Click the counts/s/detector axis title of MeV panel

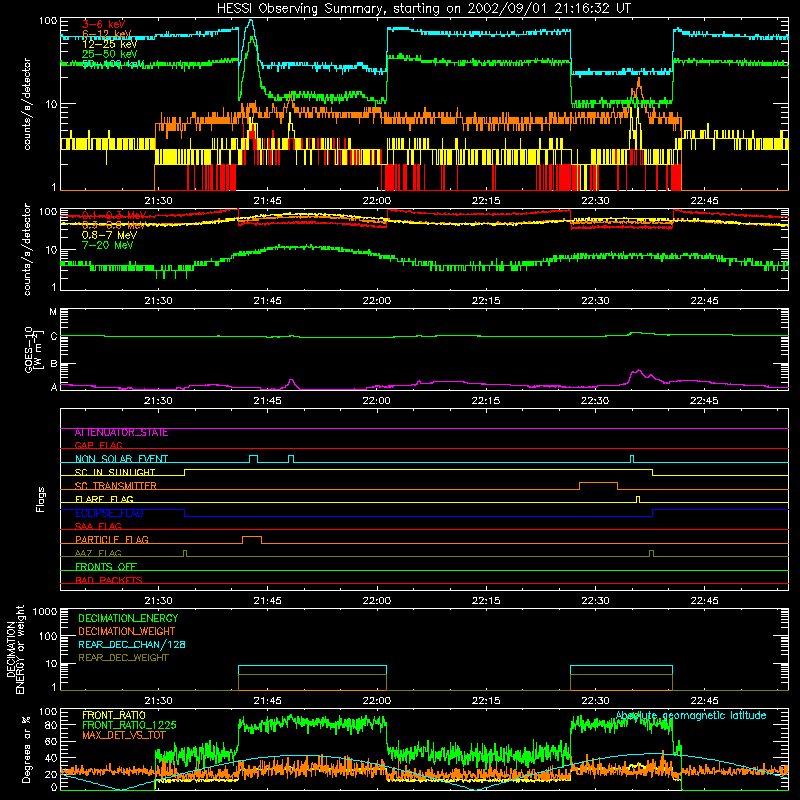27,249
